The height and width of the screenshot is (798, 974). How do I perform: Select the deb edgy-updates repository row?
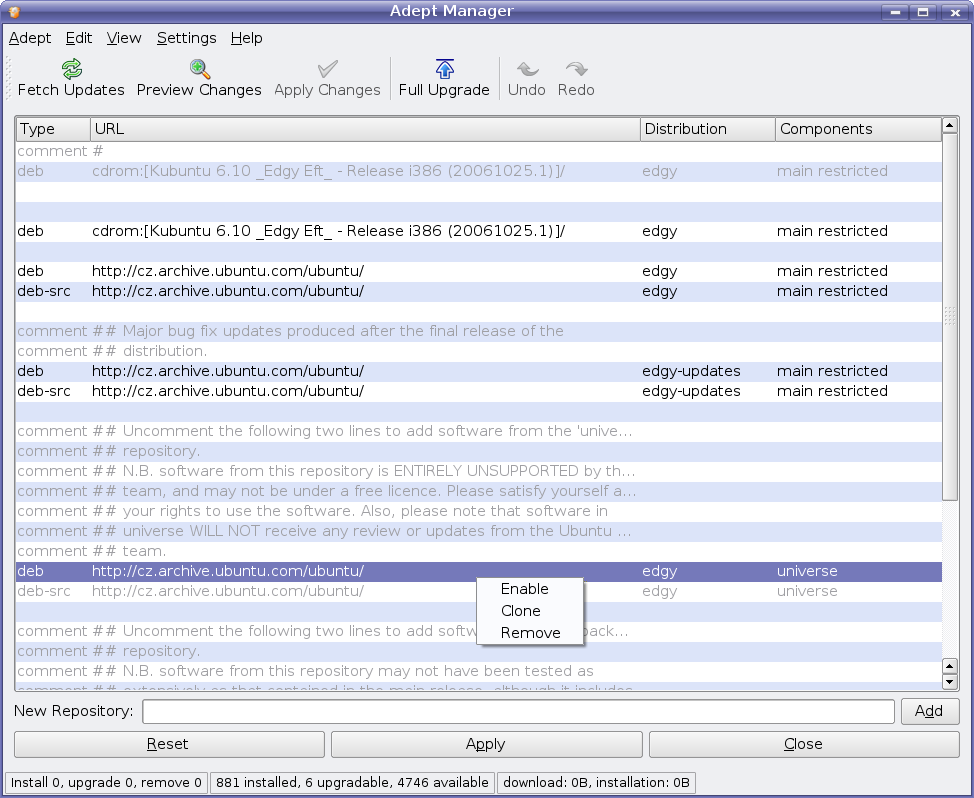coord(479,371)
